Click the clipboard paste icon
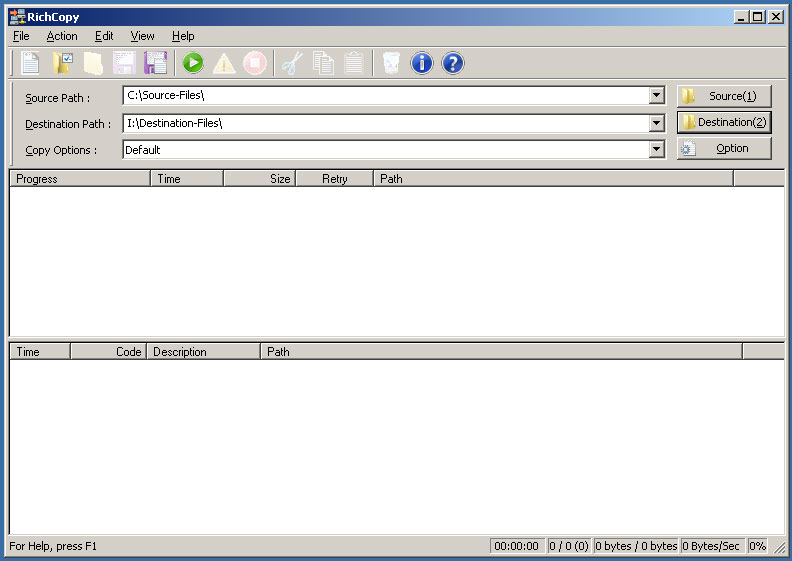792x561 pixels. (354, 63)
